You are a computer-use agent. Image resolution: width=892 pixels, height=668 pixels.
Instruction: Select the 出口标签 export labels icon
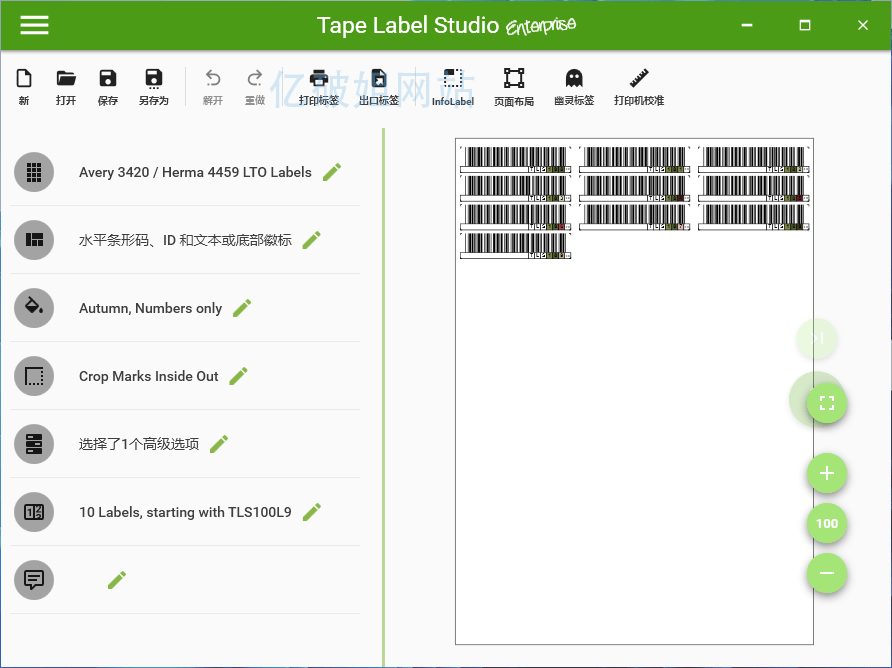(379, 86)
